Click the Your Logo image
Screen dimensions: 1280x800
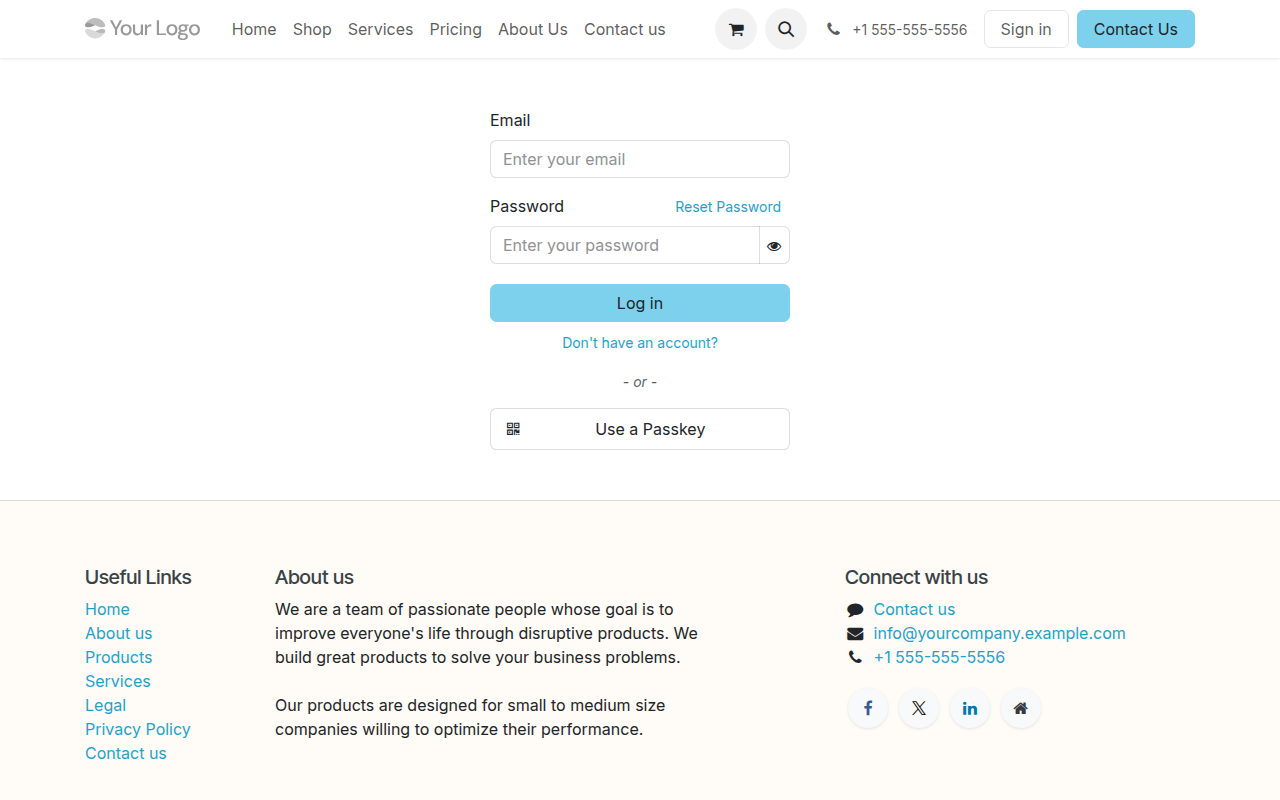142,28
